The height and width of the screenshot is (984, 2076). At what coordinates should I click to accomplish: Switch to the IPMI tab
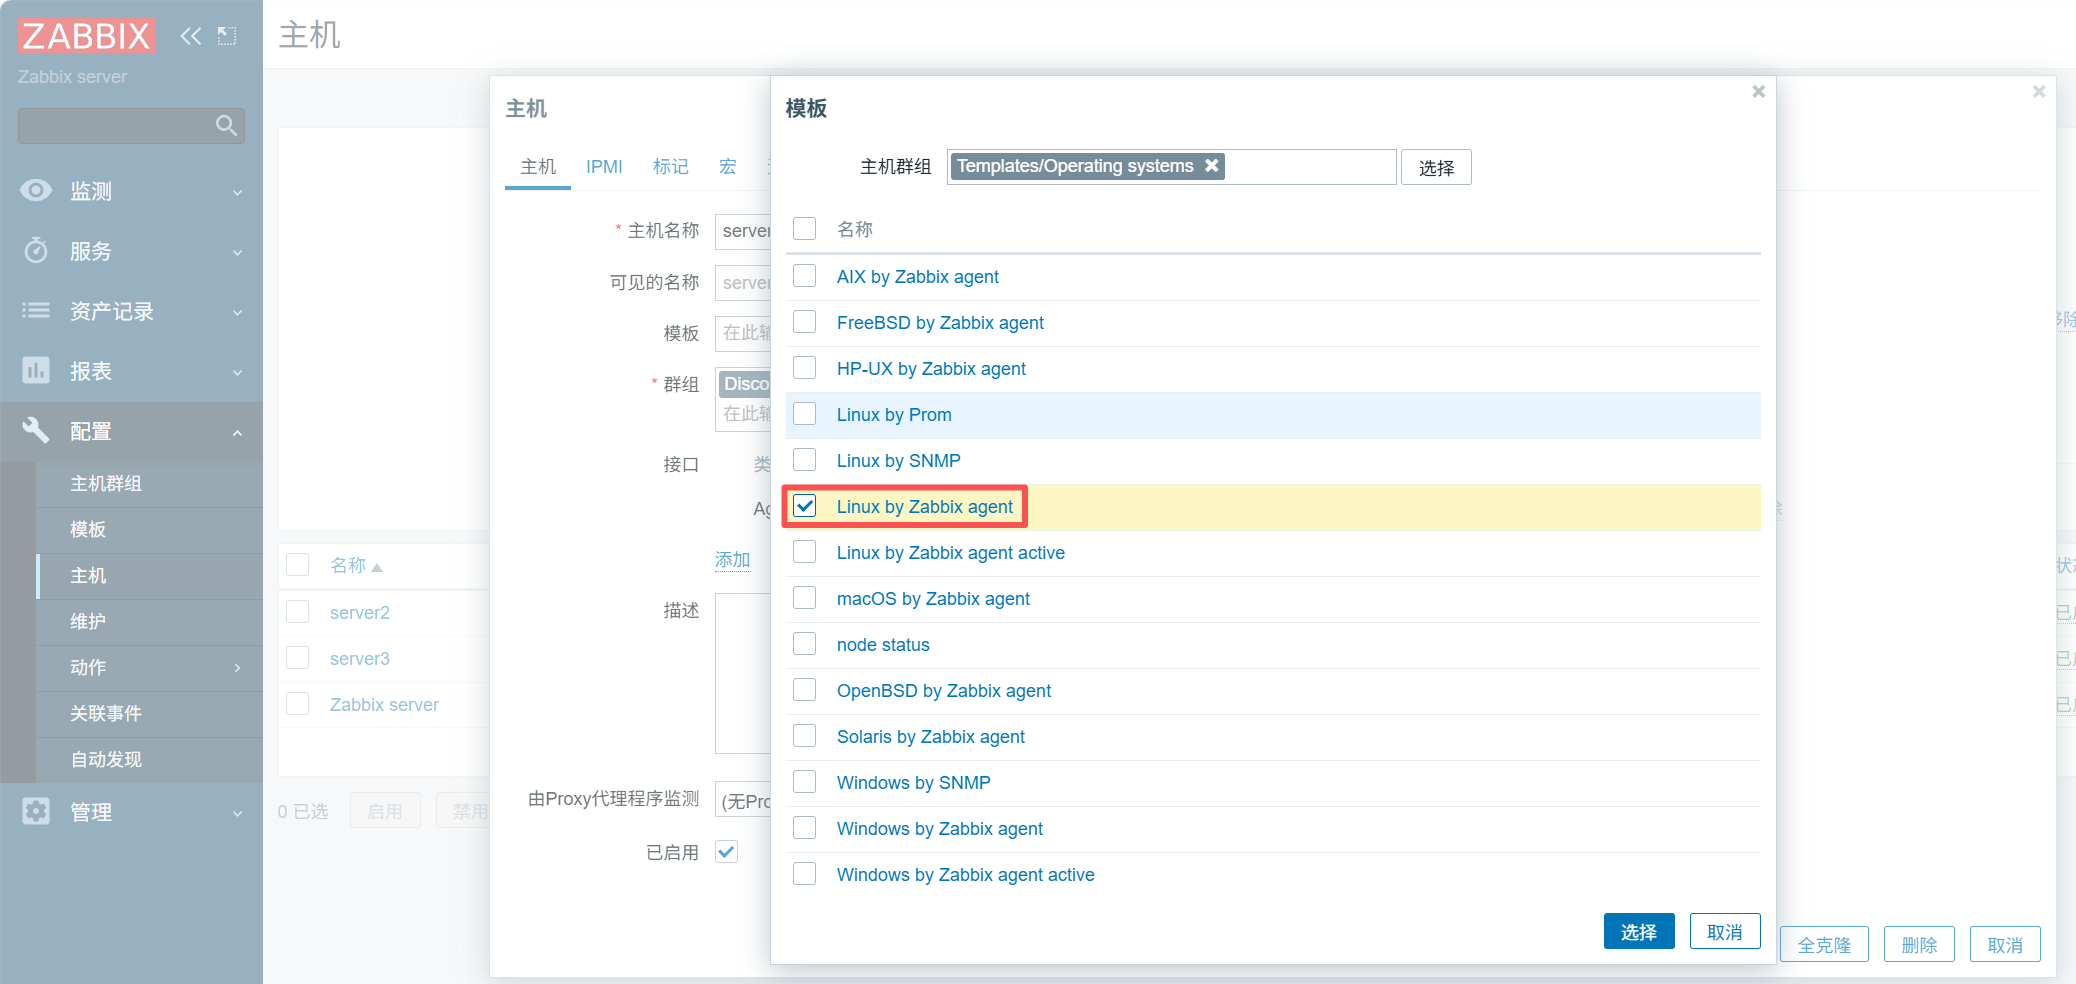point(604,167)
